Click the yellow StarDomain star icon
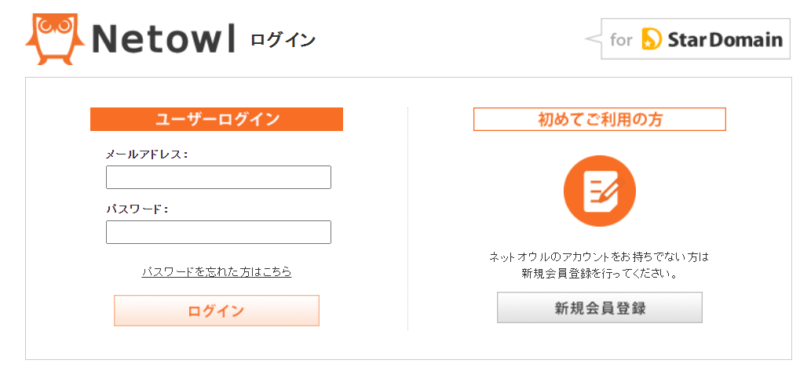The image size is (800, 371). coord(652,39)
